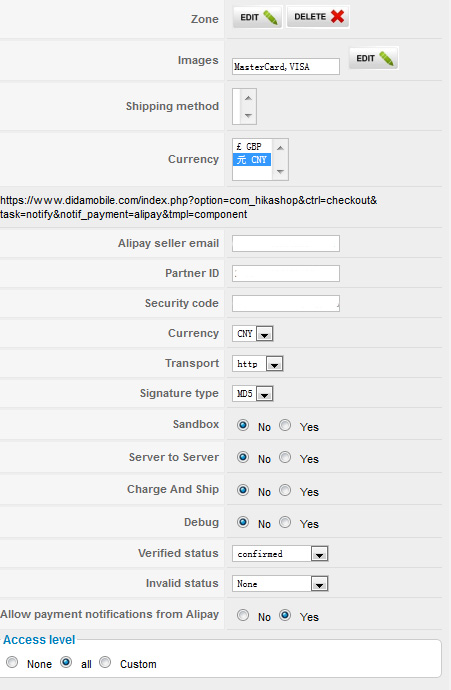
Task: Disable Alipay payment notifications with No
Action: coord(243,615)
